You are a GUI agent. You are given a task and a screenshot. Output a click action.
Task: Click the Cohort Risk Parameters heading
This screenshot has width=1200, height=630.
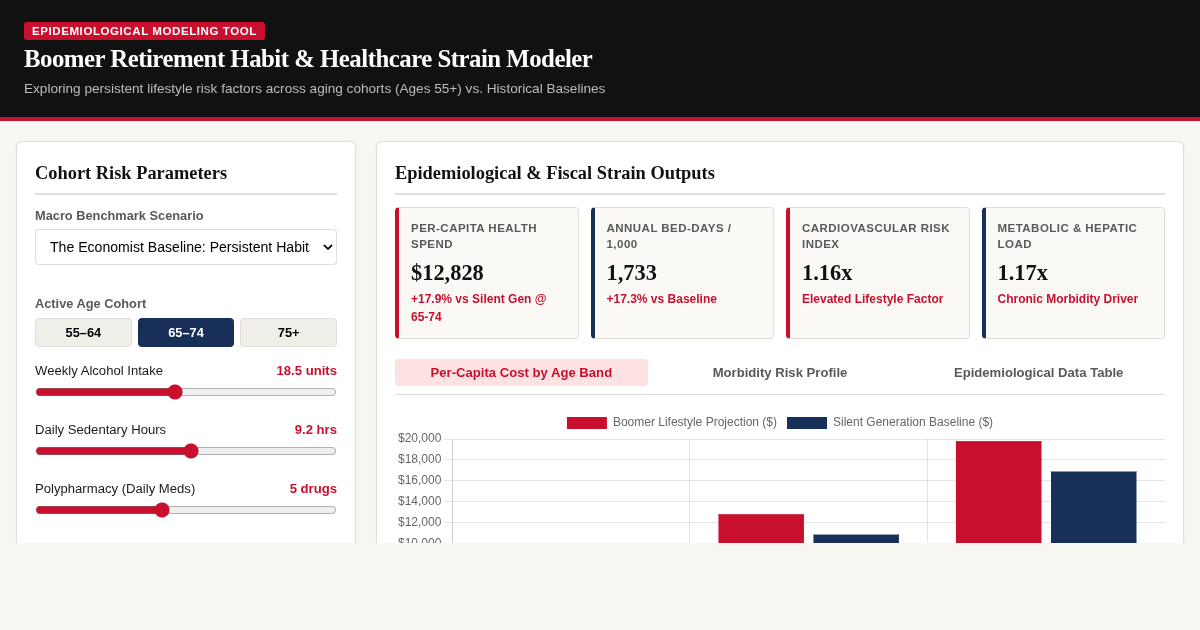pos(131,173)
